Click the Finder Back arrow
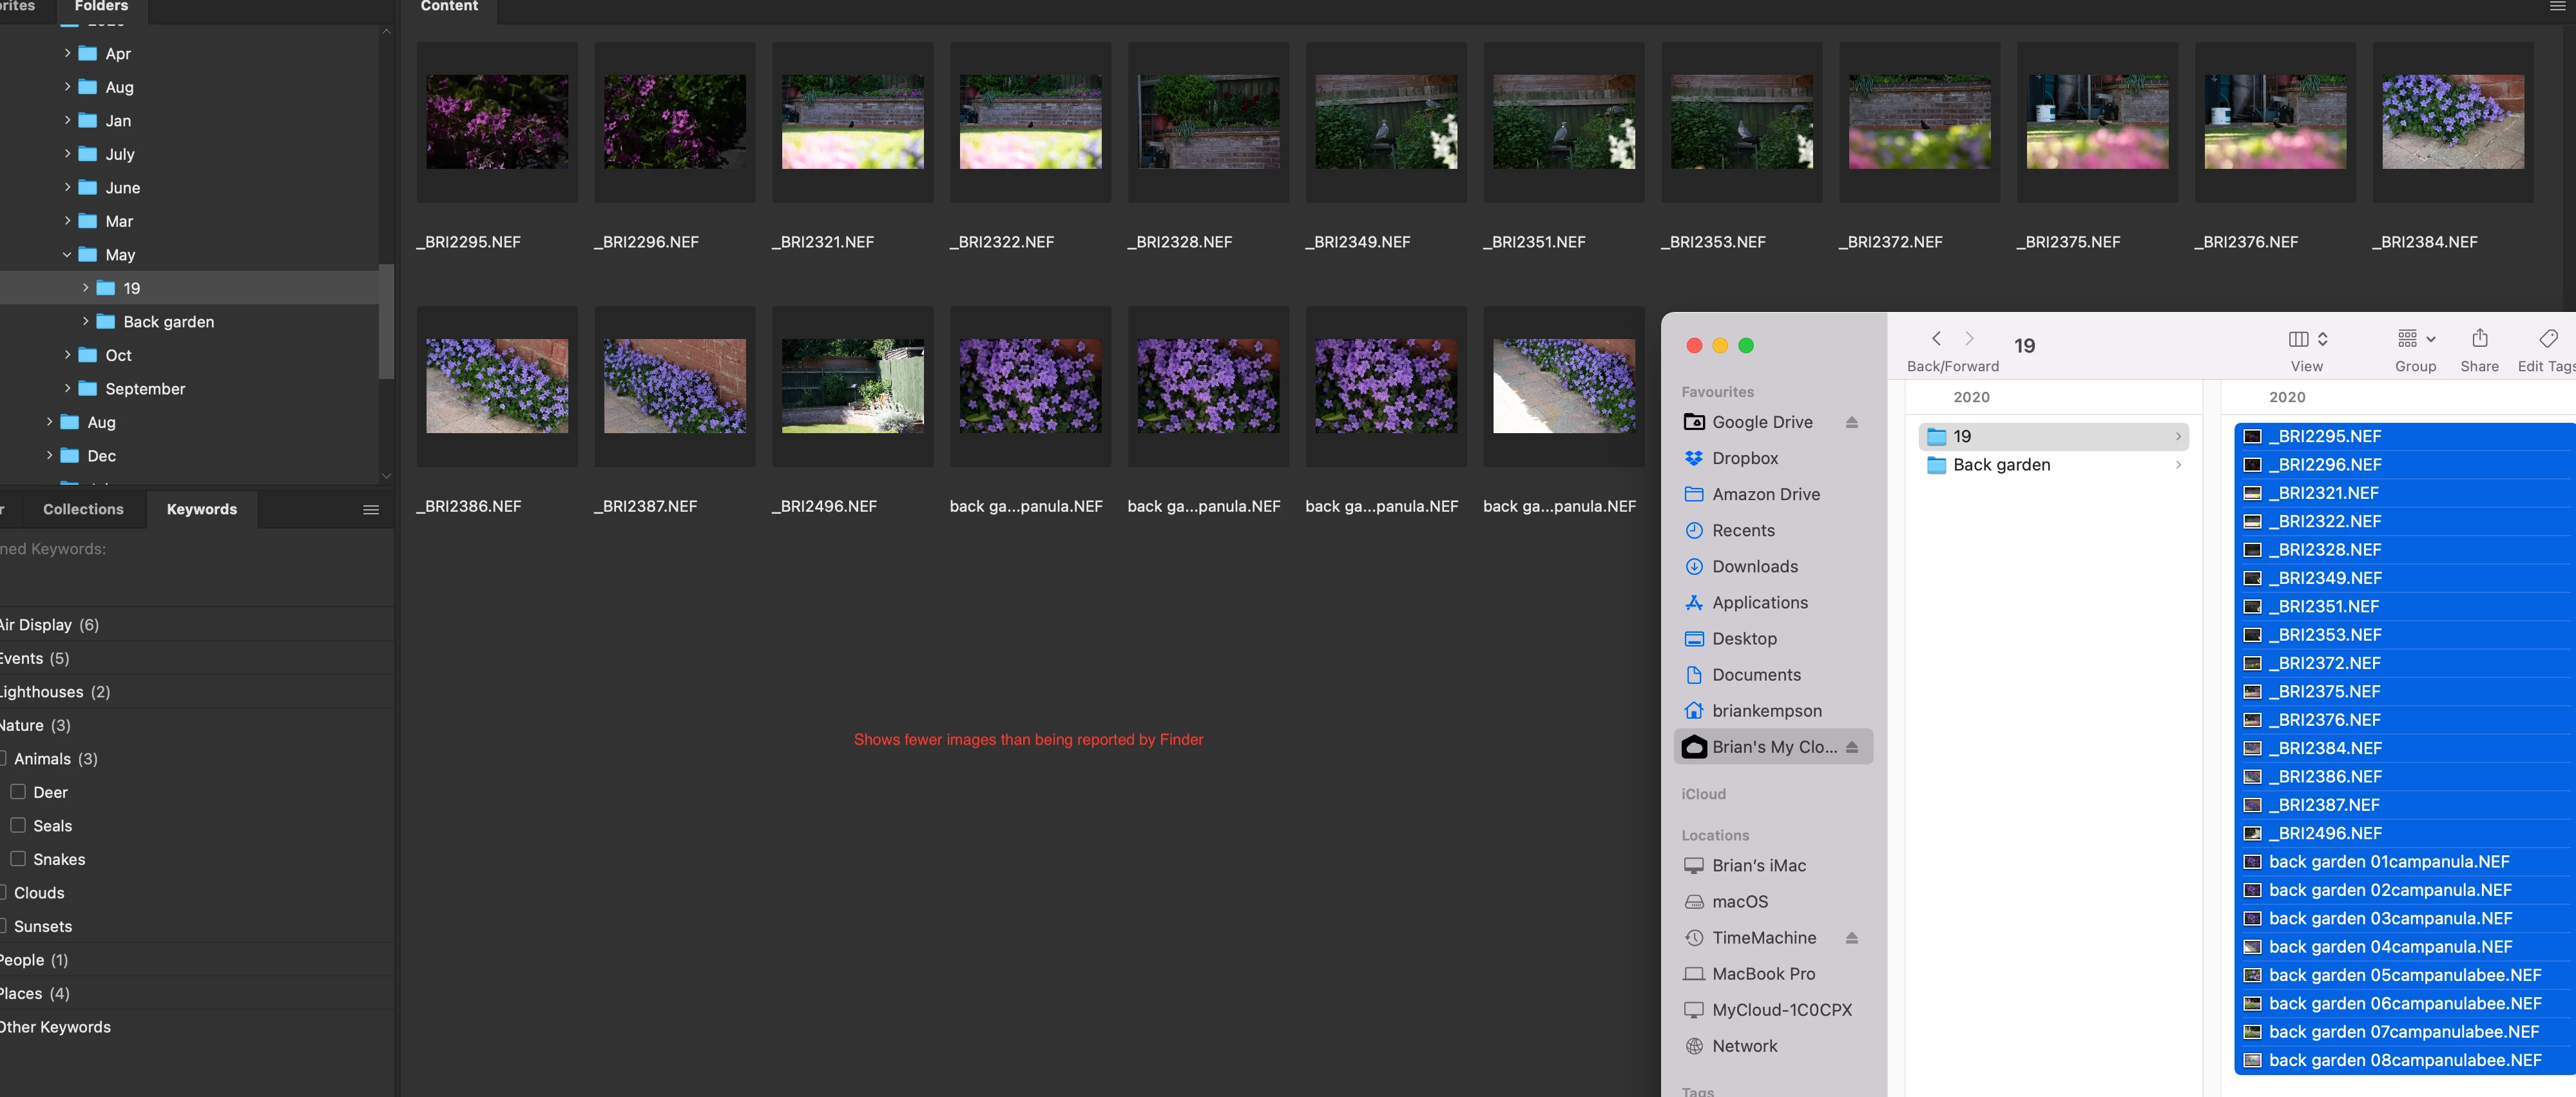This screenshot has width=2576, height=1097. (x=1936, y=339)
